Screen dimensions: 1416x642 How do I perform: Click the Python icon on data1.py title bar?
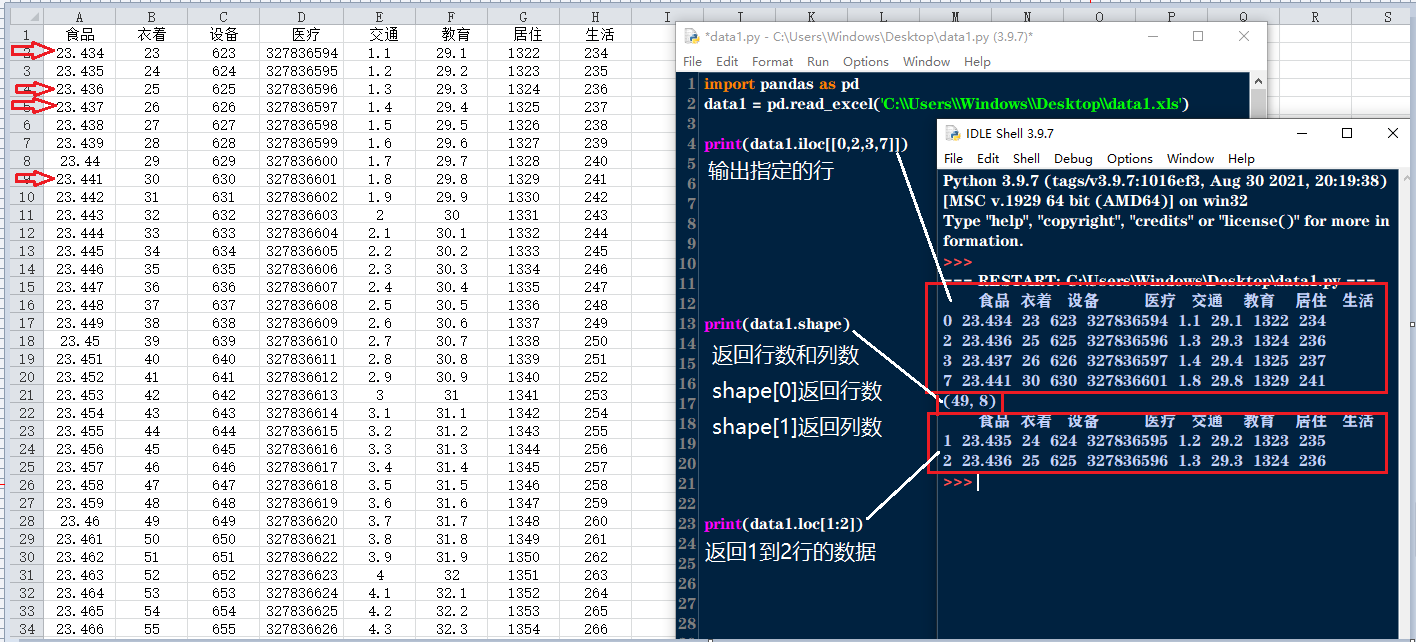click(690, 36)
